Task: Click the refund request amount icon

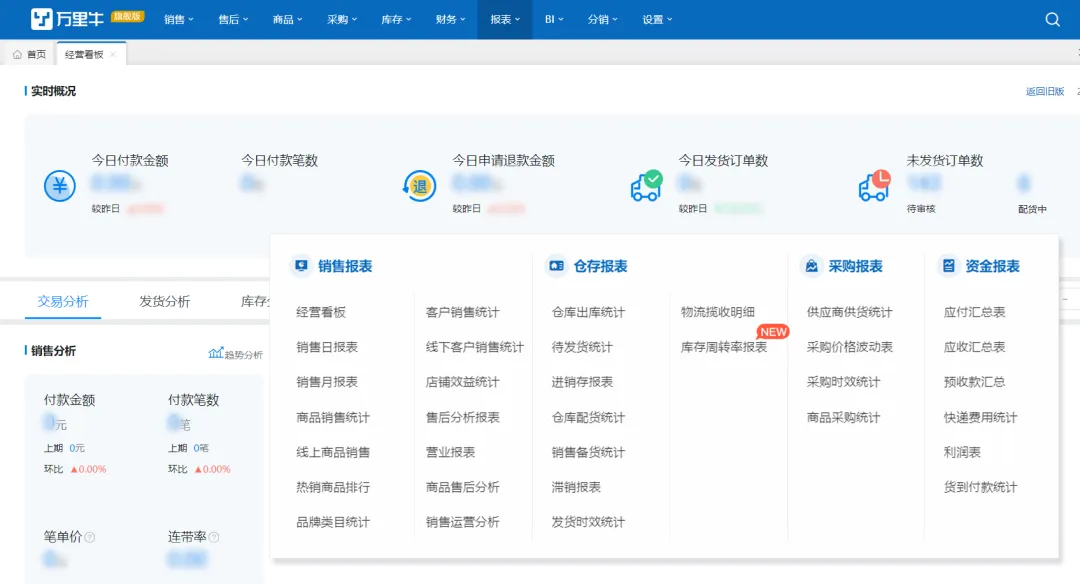Action: pos(419,186)
